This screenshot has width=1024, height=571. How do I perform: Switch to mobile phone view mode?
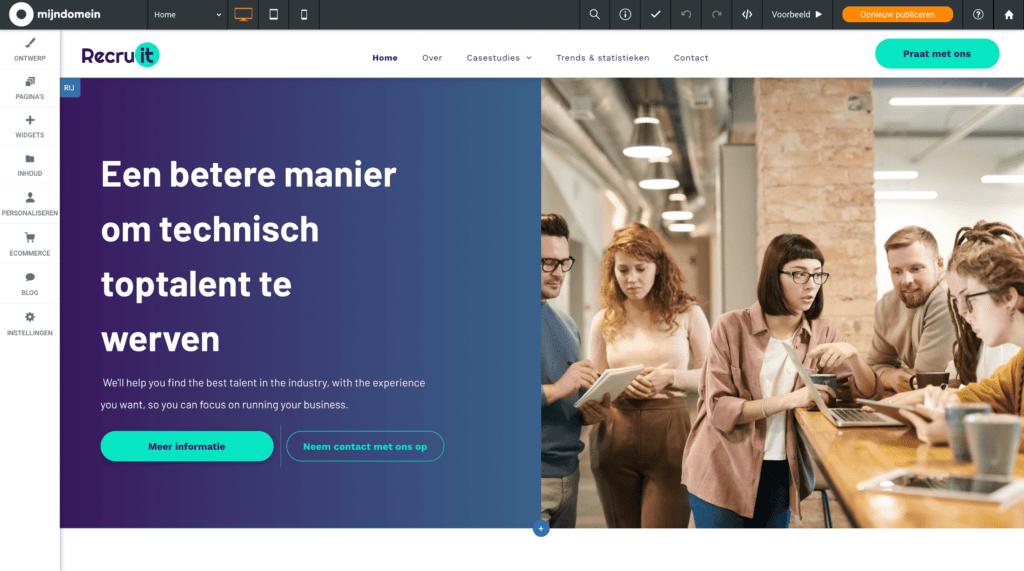point(304,15)
